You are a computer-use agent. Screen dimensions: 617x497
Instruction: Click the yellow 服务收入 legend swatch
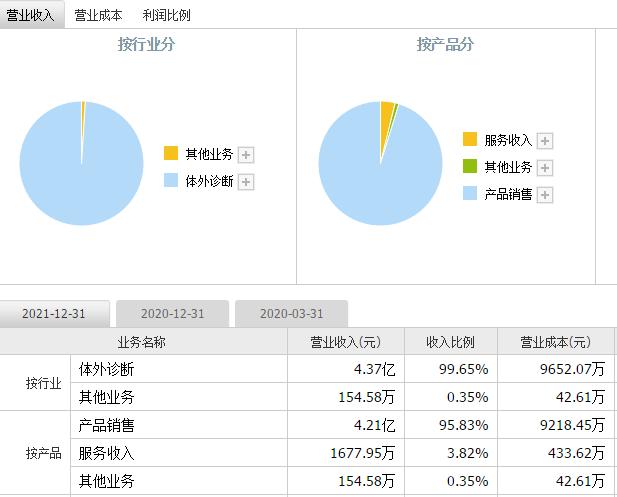470,140
